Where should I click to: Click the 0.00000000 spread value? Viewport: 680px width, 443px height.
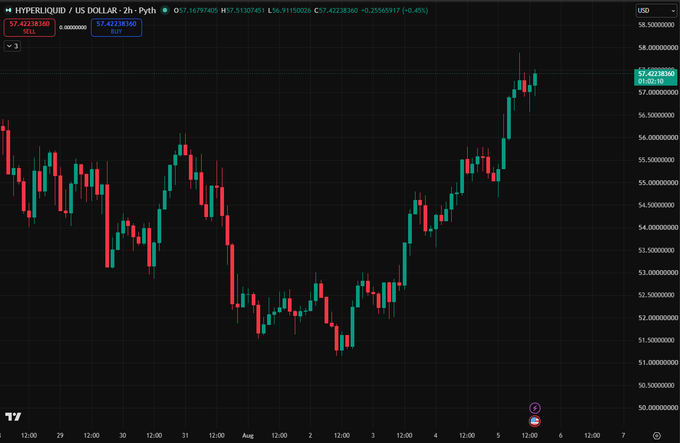pyautogui.click(x=73, y=27)
